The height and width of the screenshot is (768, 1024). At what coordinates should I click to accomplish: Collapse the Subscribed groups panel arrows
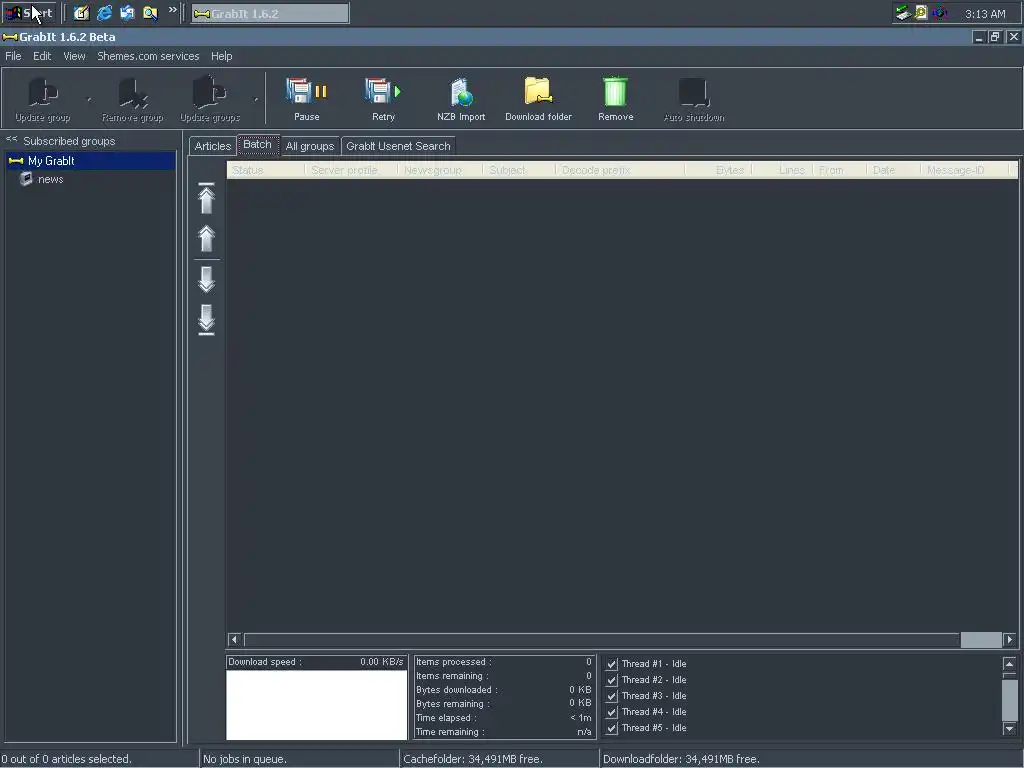point(12,139)
